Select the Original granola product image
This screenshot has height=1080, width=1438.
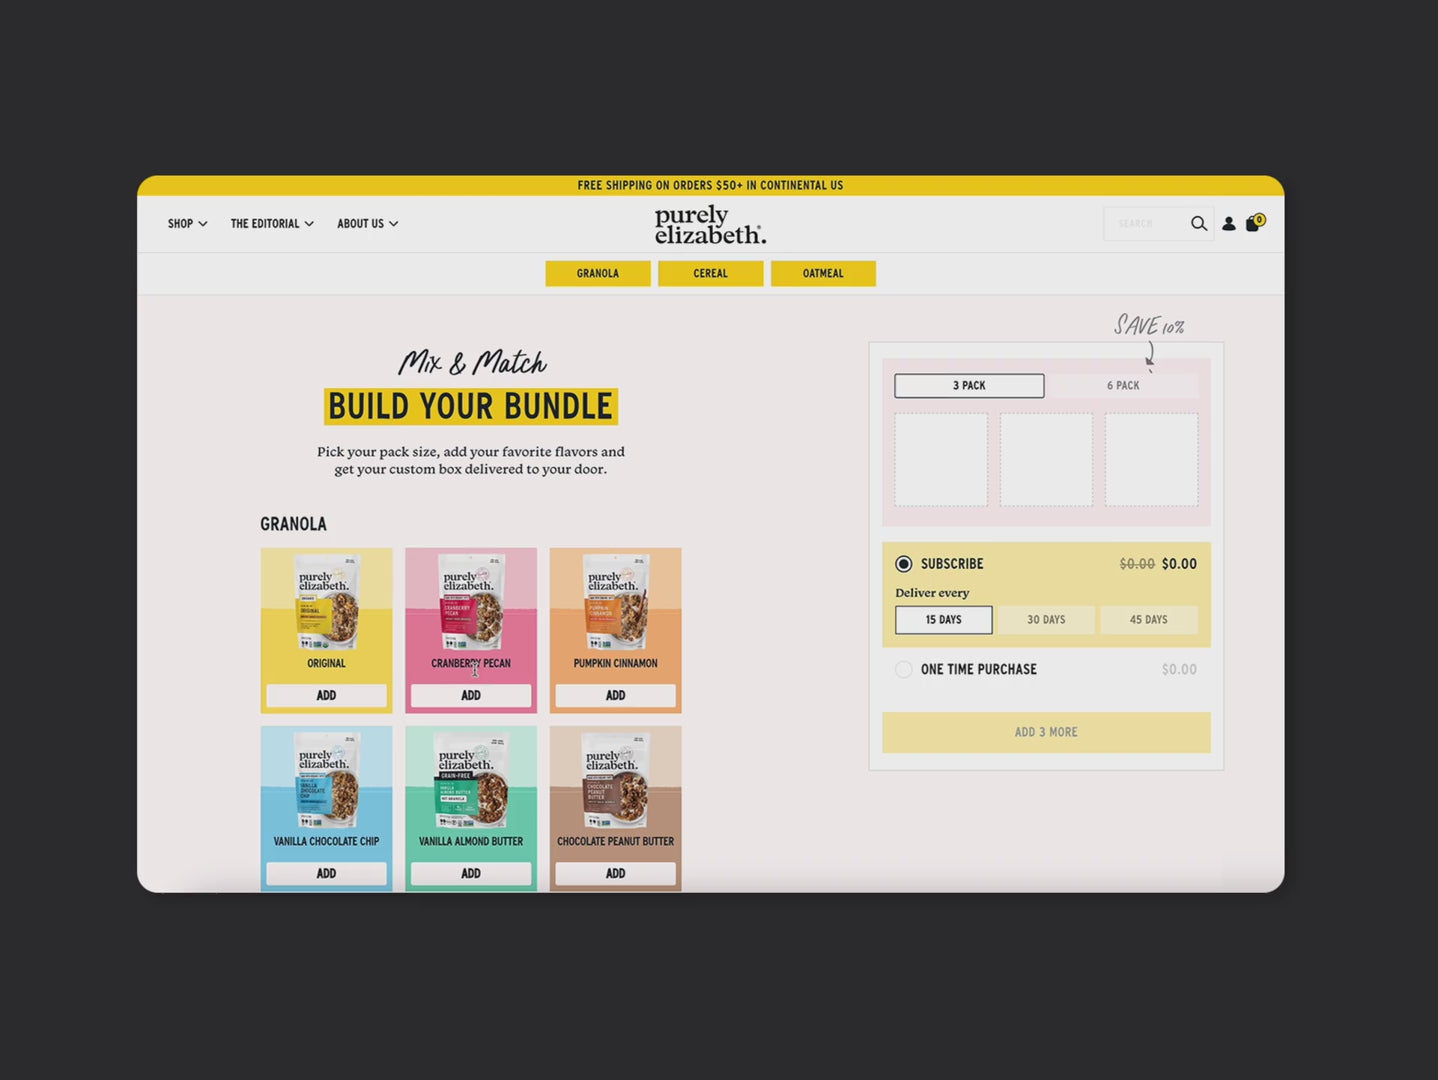point(326,602)
